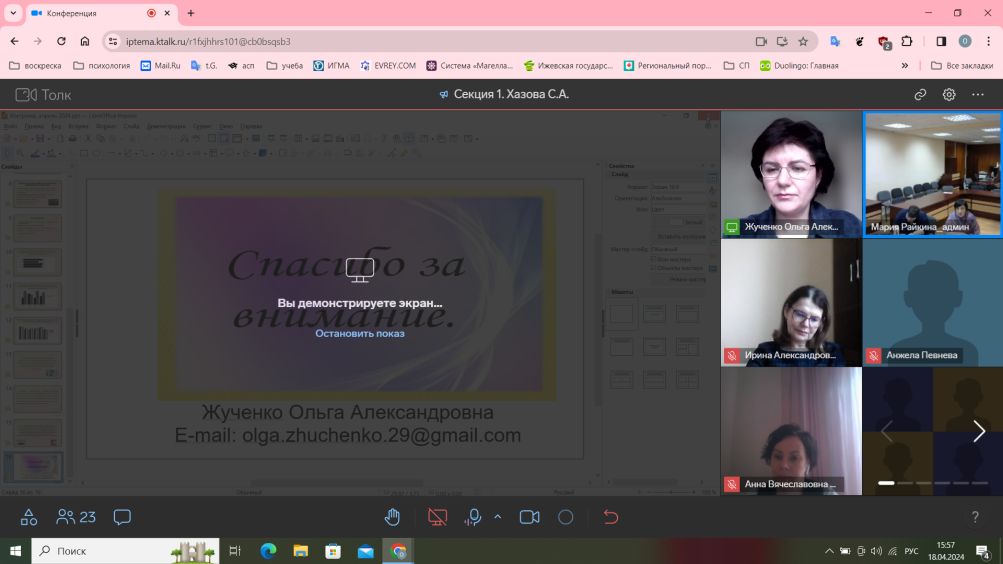The height and width of the screenshot is (564, 1003).
Task: Open the 'психология' bookmarks folder
Action: click(x=102, y=65)
